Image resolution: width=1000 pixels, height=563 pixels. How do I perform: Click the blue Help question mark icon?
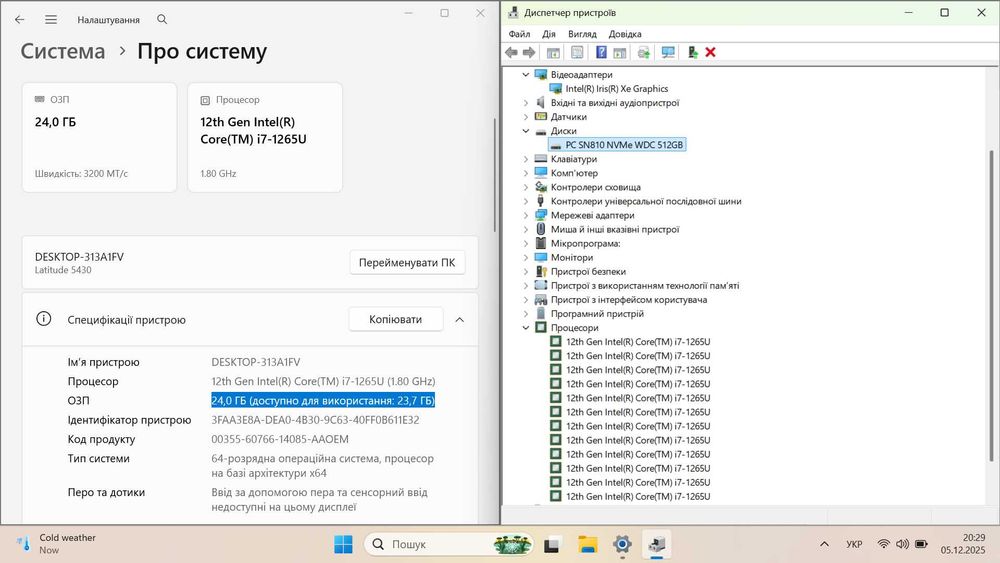[x=601, y=52]
